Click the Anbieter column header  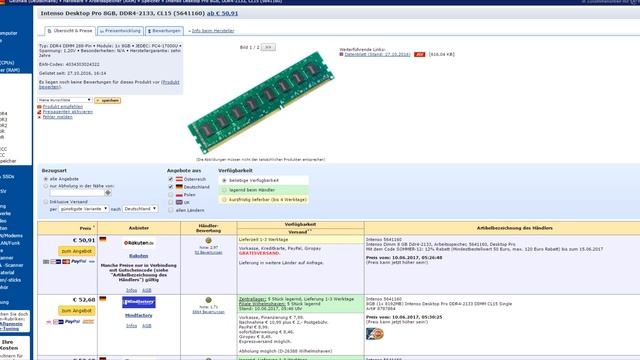(139, 228)
